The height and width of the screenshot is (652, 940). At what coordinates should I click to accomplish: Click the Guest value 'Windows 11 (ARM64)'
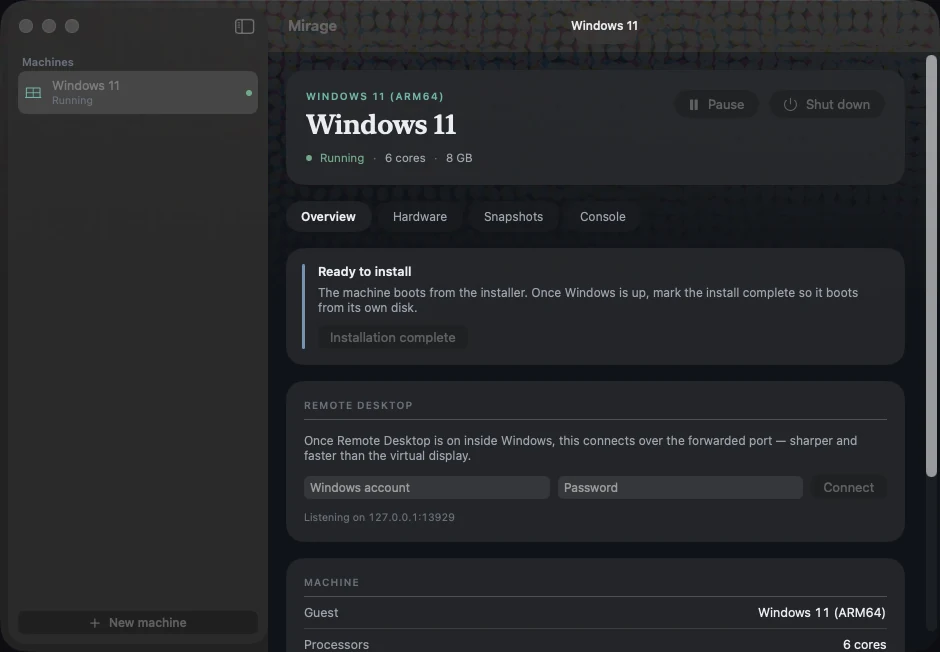[x=821, y=612]
